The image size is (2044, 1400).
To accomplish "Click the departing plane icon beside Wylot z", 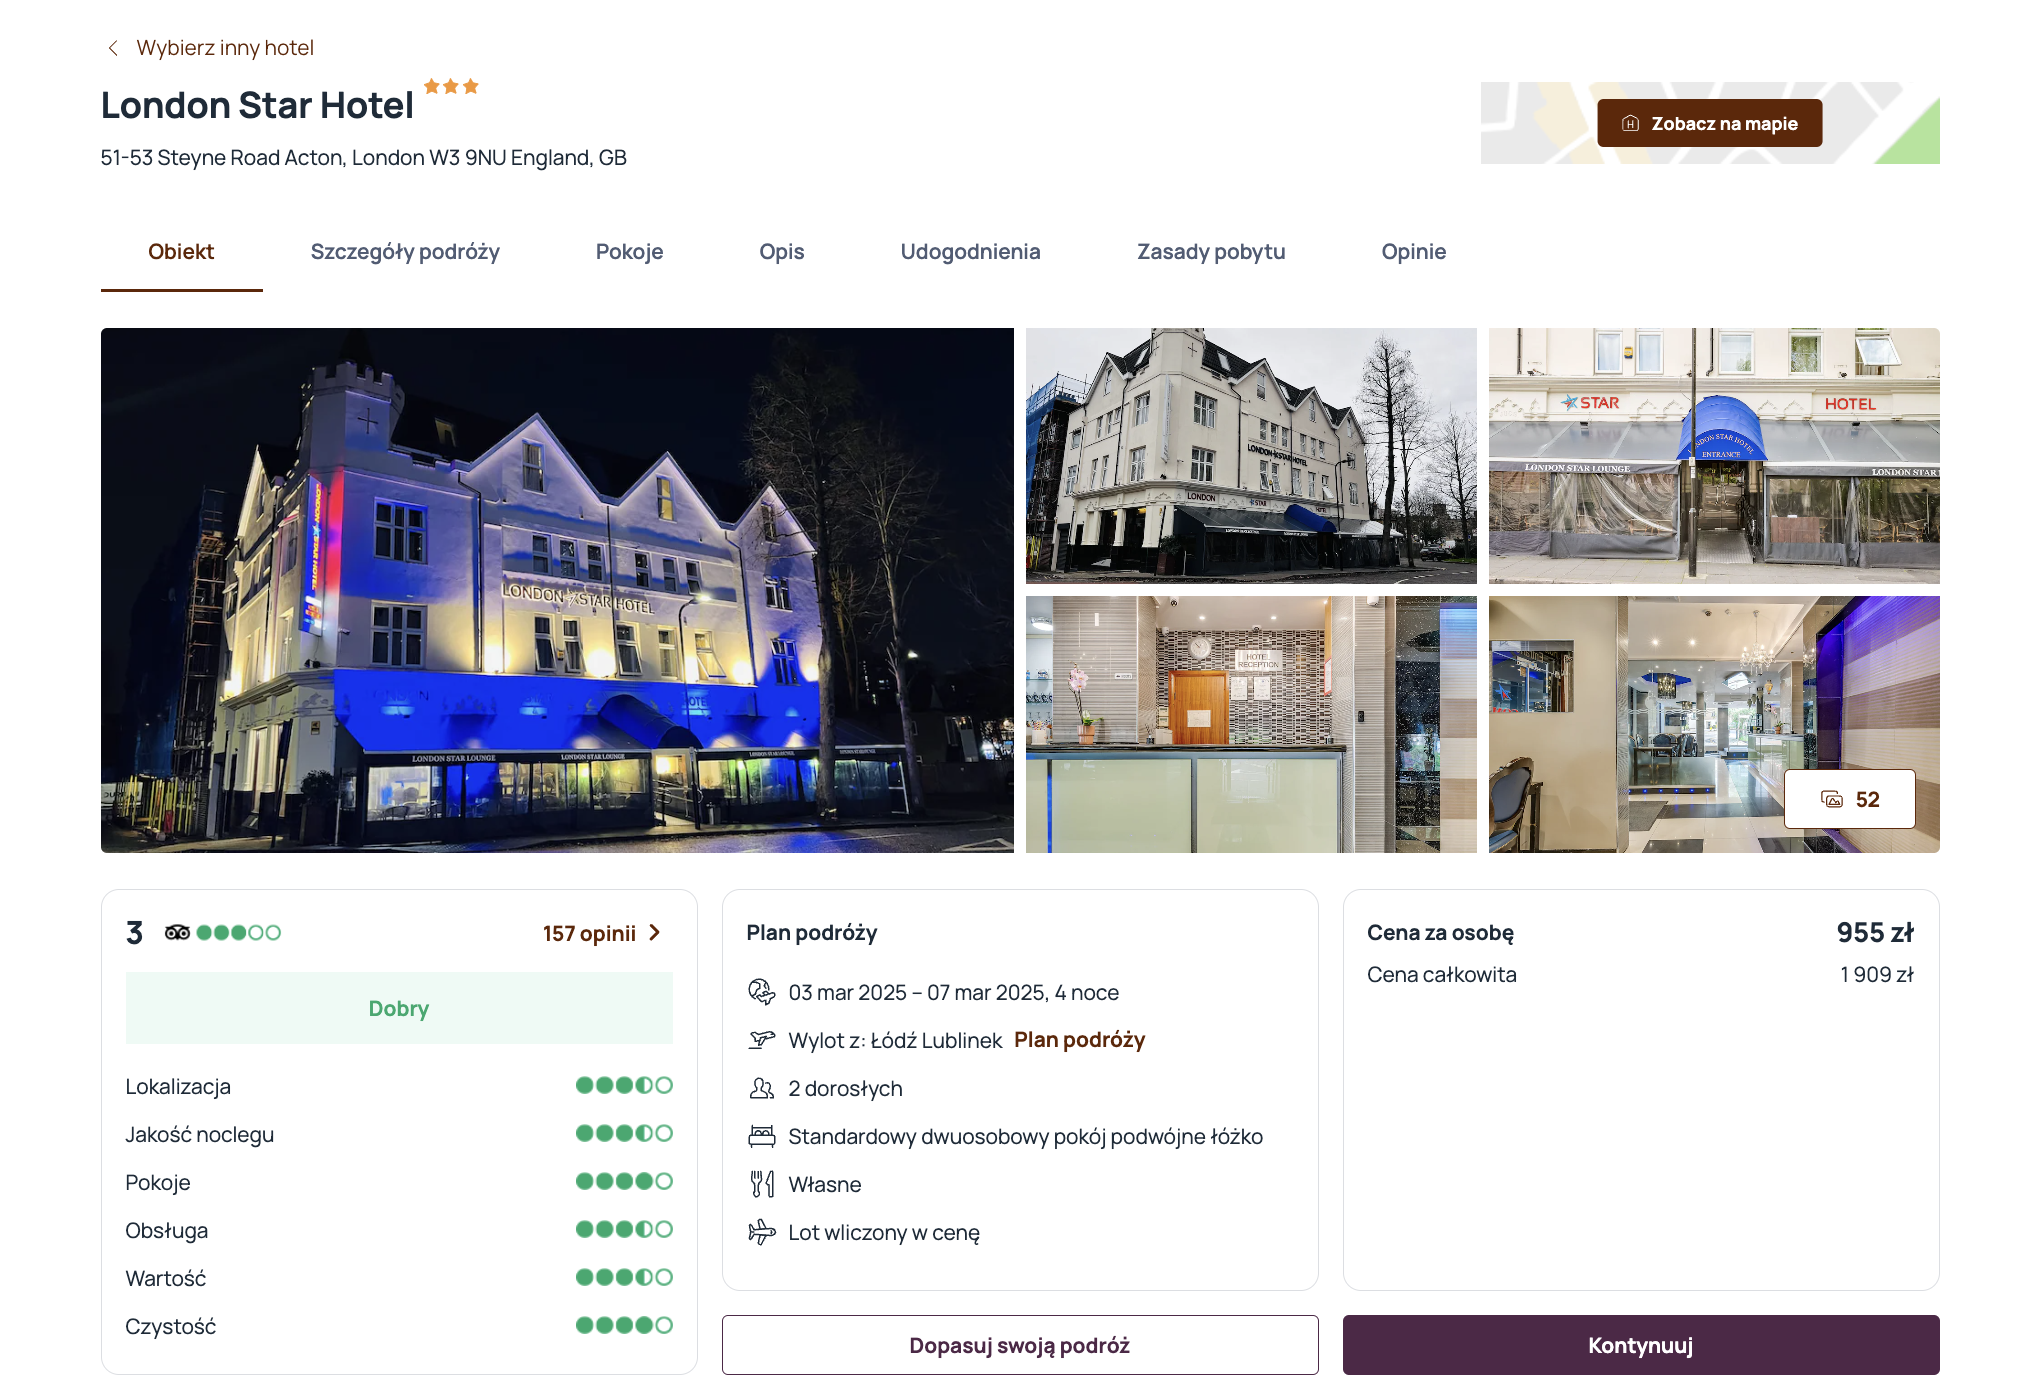I will click(762, 1040).
